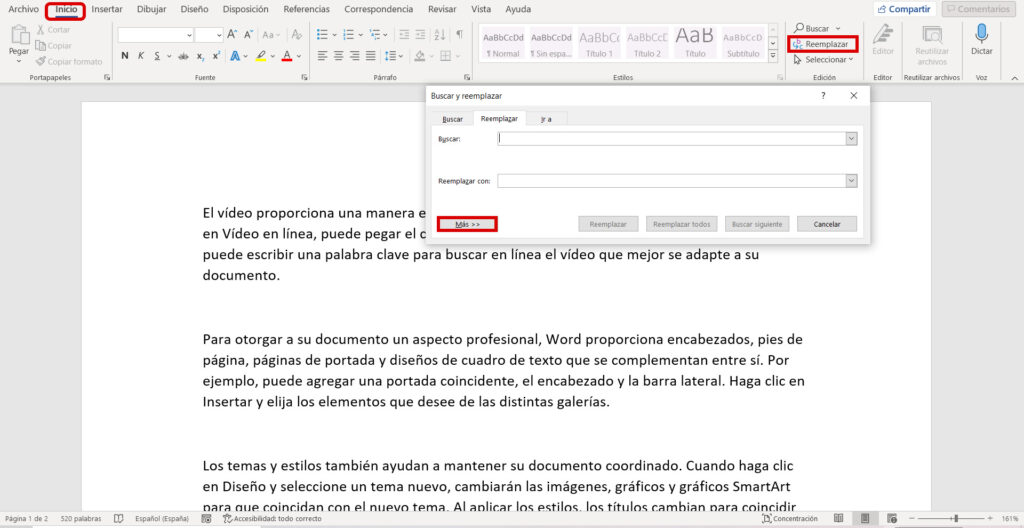1024x528 pixels.
Task: Increase font size with the larger A
Action: (232, 35)
